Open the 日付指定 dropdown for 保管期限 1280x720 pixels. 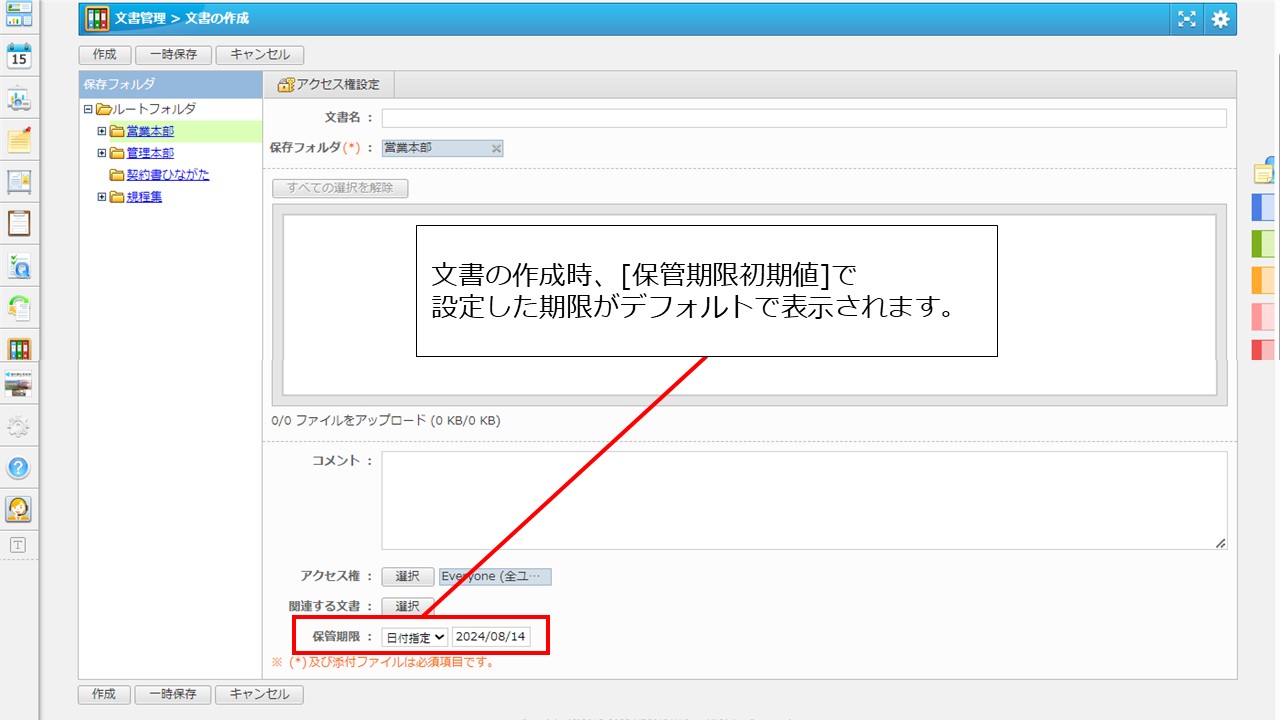(413, 635)
